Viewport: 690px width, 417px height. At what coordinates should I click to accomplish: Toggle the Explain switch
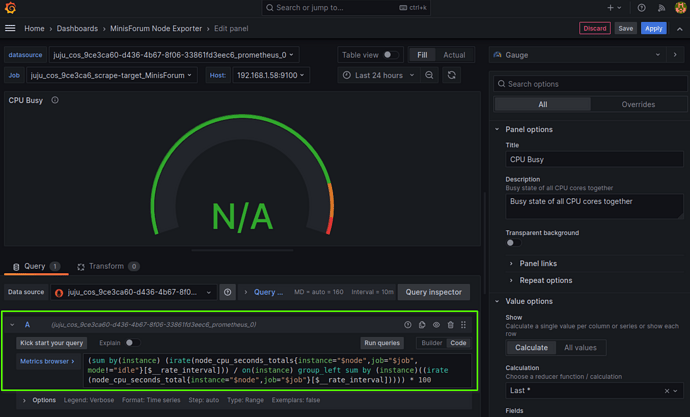pos(132,343)
